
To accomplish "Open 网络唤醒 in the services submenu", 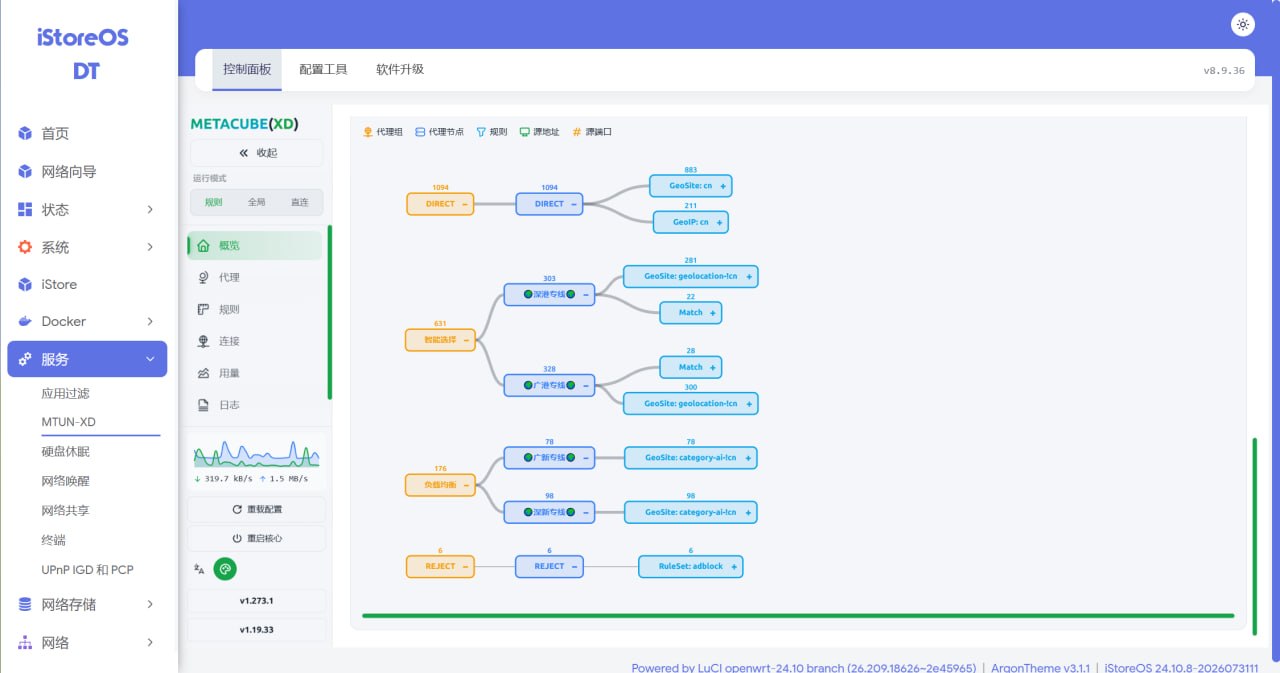I will pyautogui.click(x=65, y=481).
